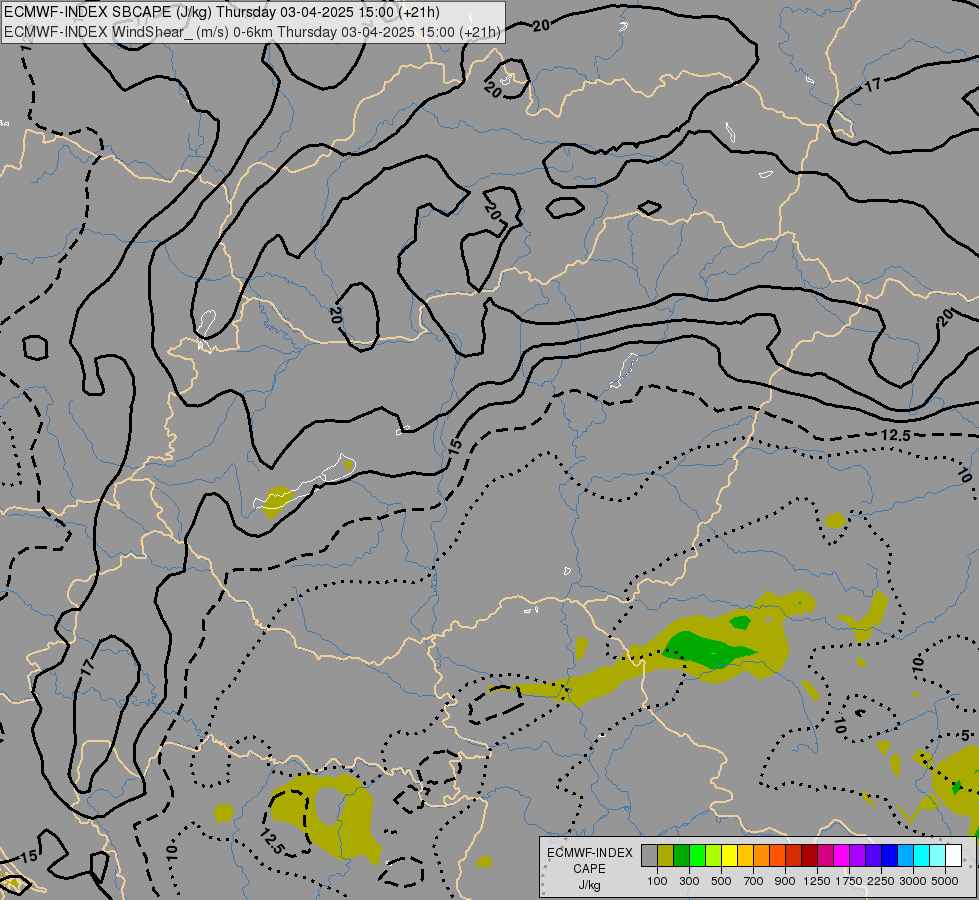Viewport: 979px width, 900px height.
Task: Pick the bright magenta legend swatch
Action: pos(842,855)
